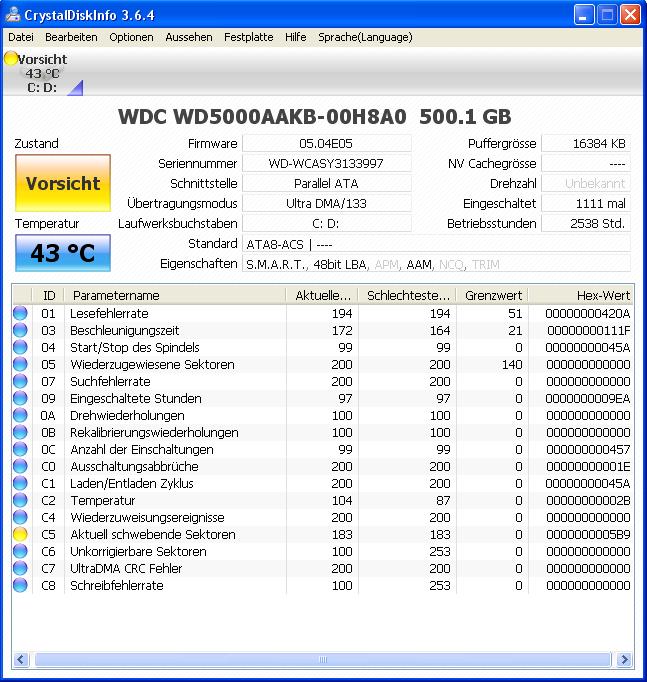647x682 pixels.
Task: Click the Hex-Wert column header
Action: 581,295
